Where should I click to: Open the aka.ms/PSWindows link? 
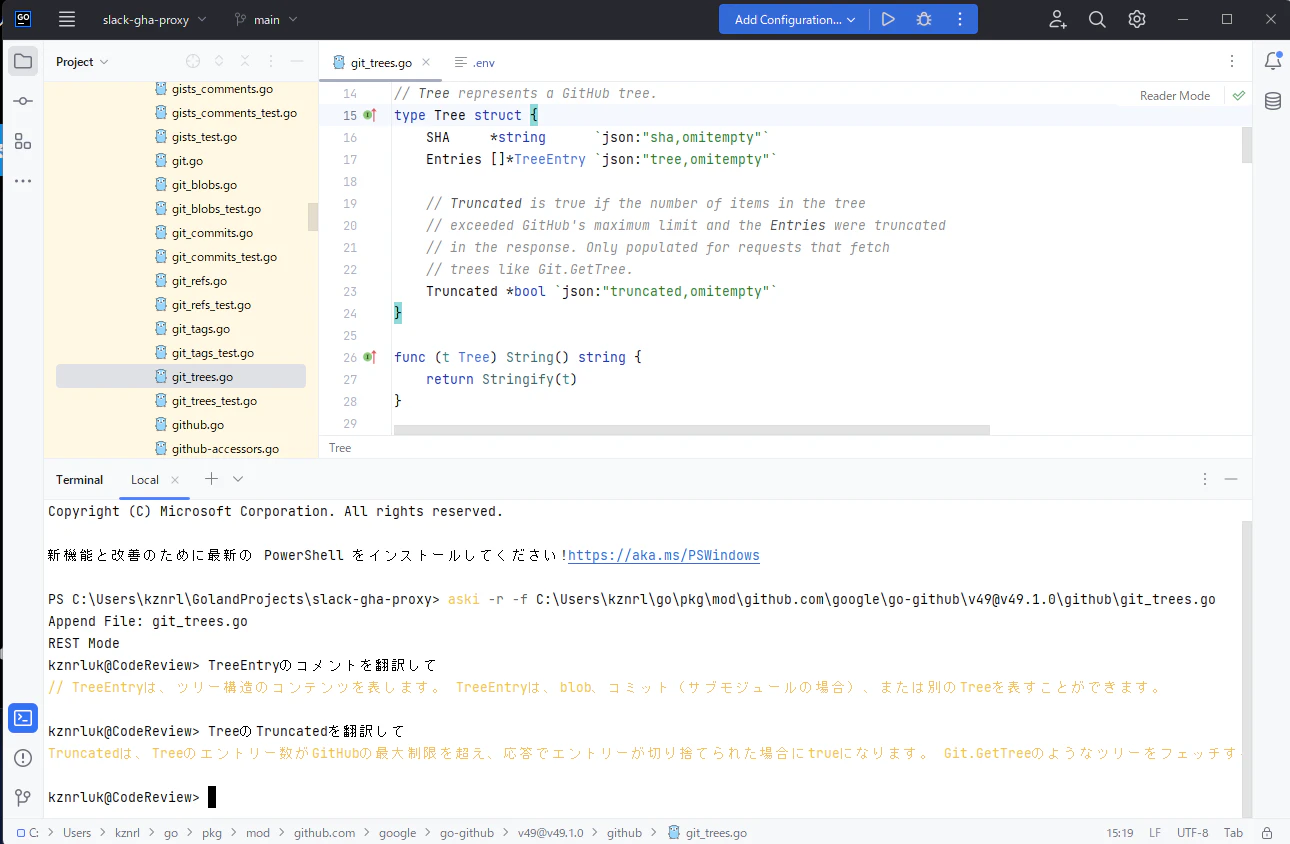[664, 555]
